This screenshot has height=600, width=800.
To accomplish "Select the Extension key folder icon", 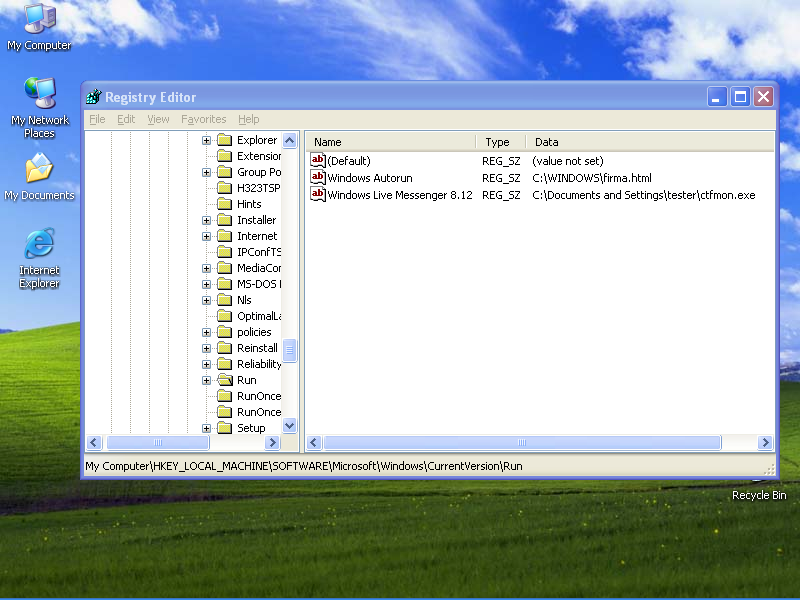I will [x=224, y=156].
